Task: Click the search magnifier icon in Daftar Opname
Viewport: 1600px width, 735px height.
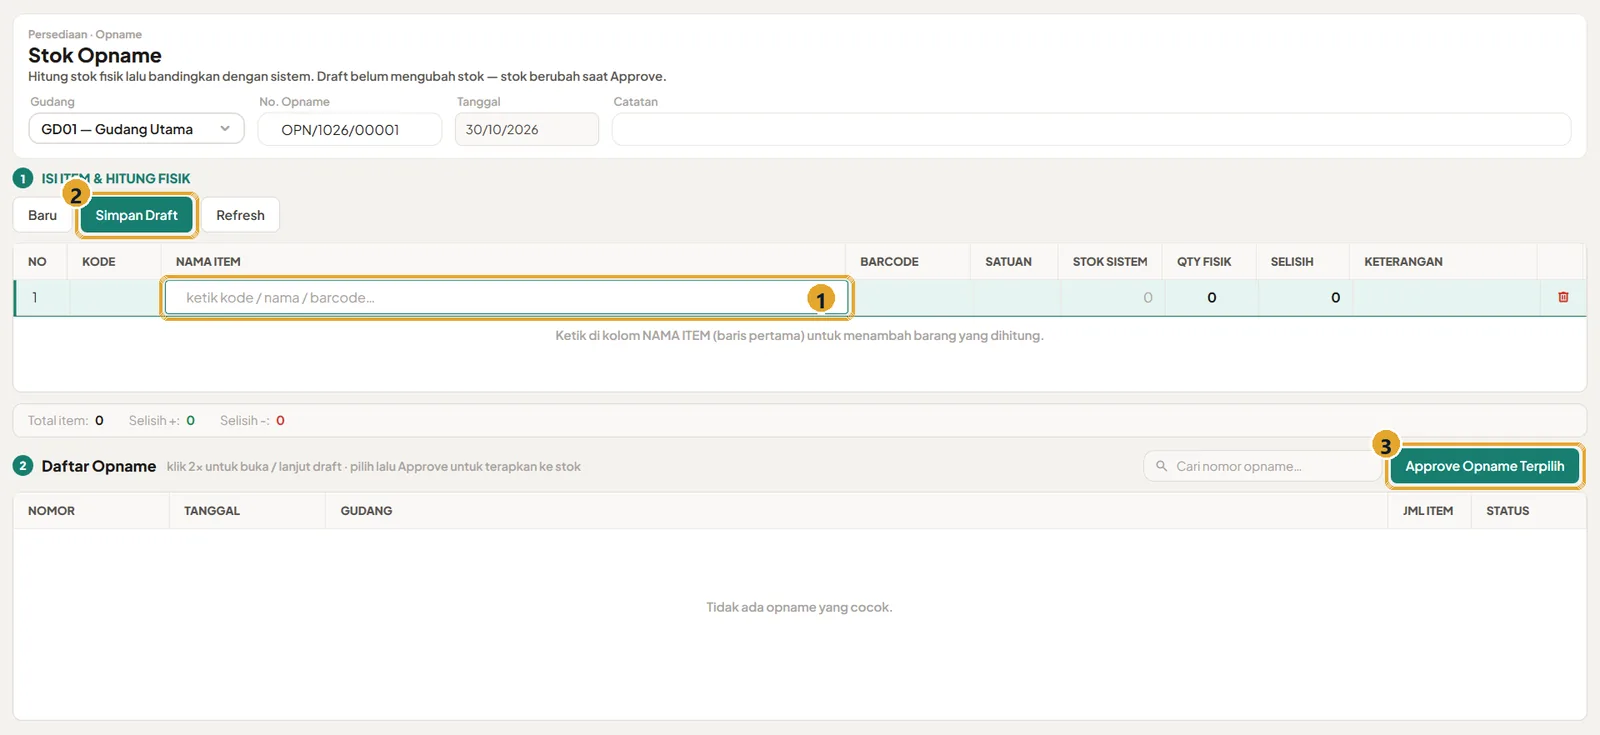Action: [1161, 466]
